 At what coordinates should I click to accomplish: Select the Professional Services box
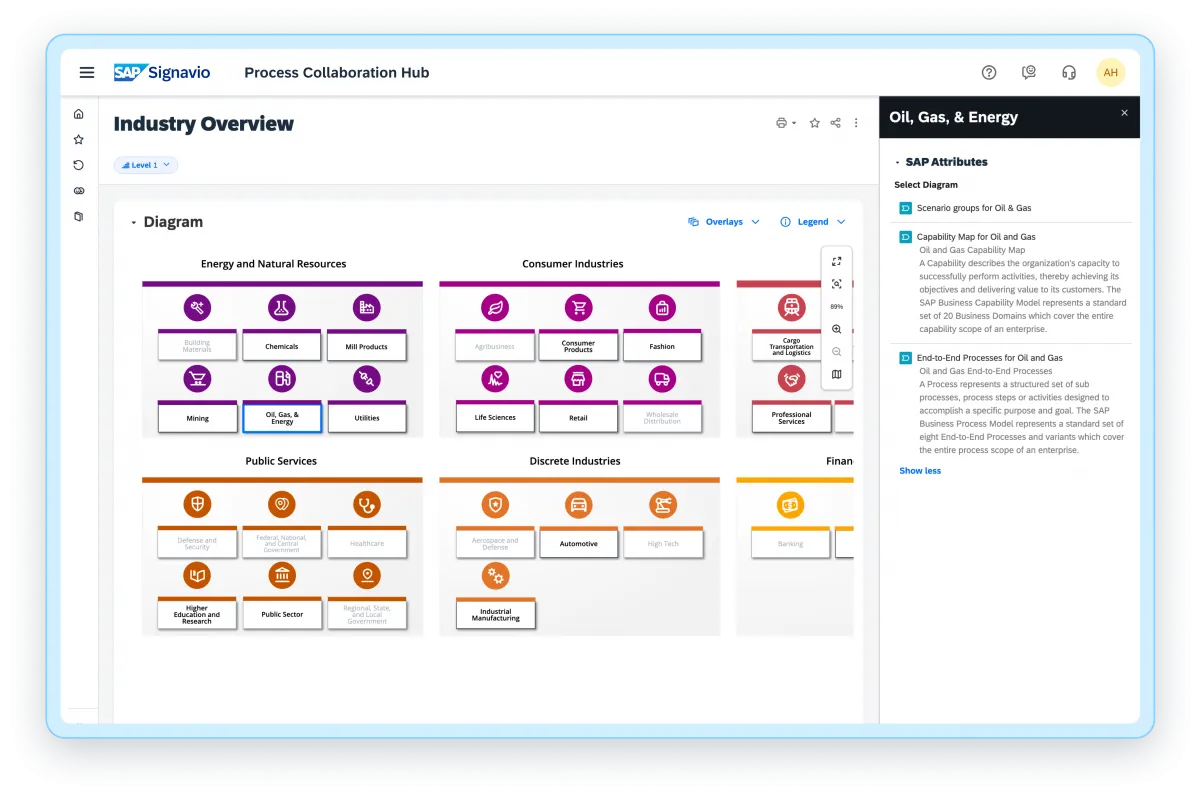(x=791, y=417)
